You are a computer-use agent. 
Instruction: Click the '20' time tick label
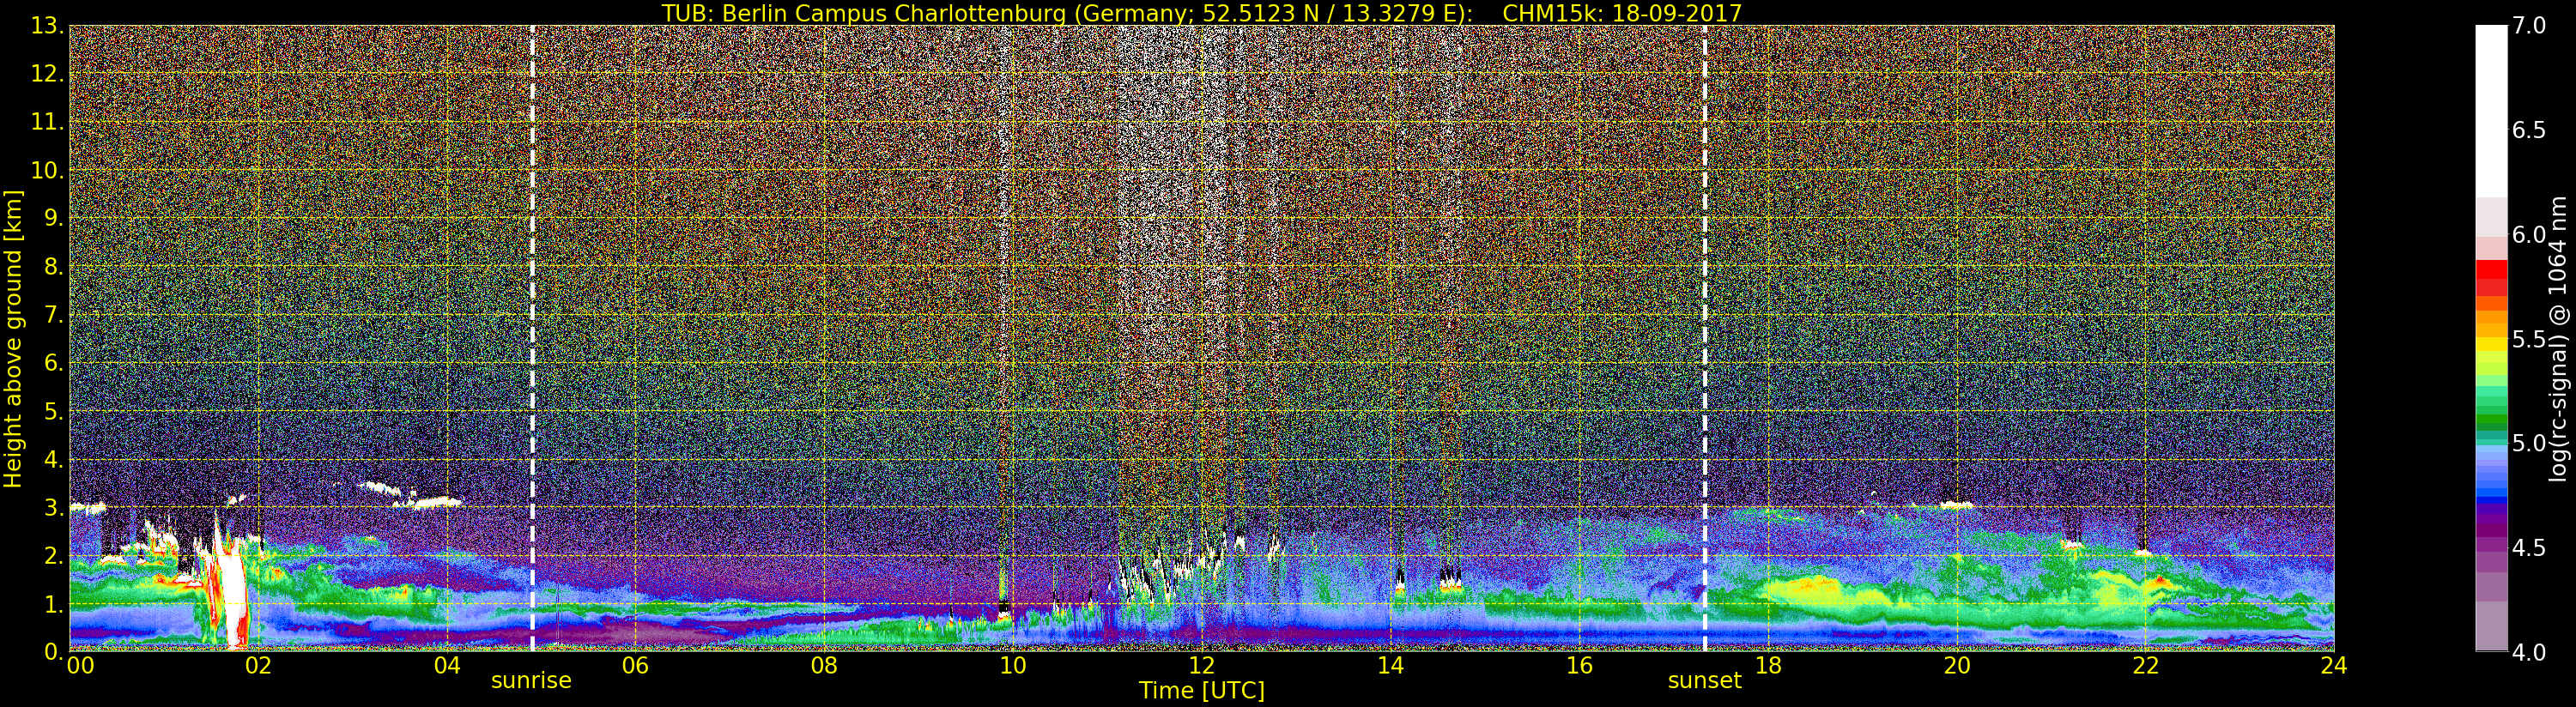click(x=1956, y=666)
